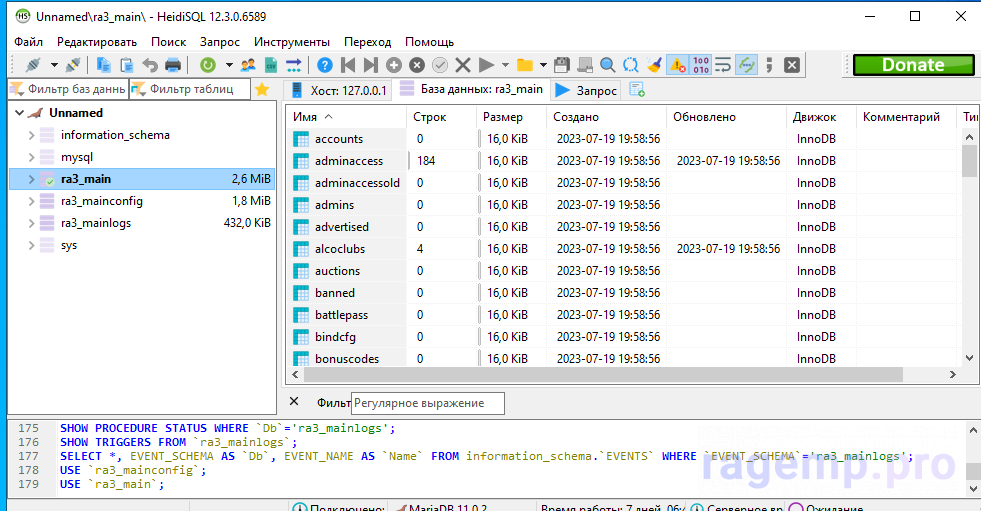Image resolution: width=981 pixels, height=511 pixels.
Task: Open the folder icon dropdown arrow
Action: pos(543,65)
